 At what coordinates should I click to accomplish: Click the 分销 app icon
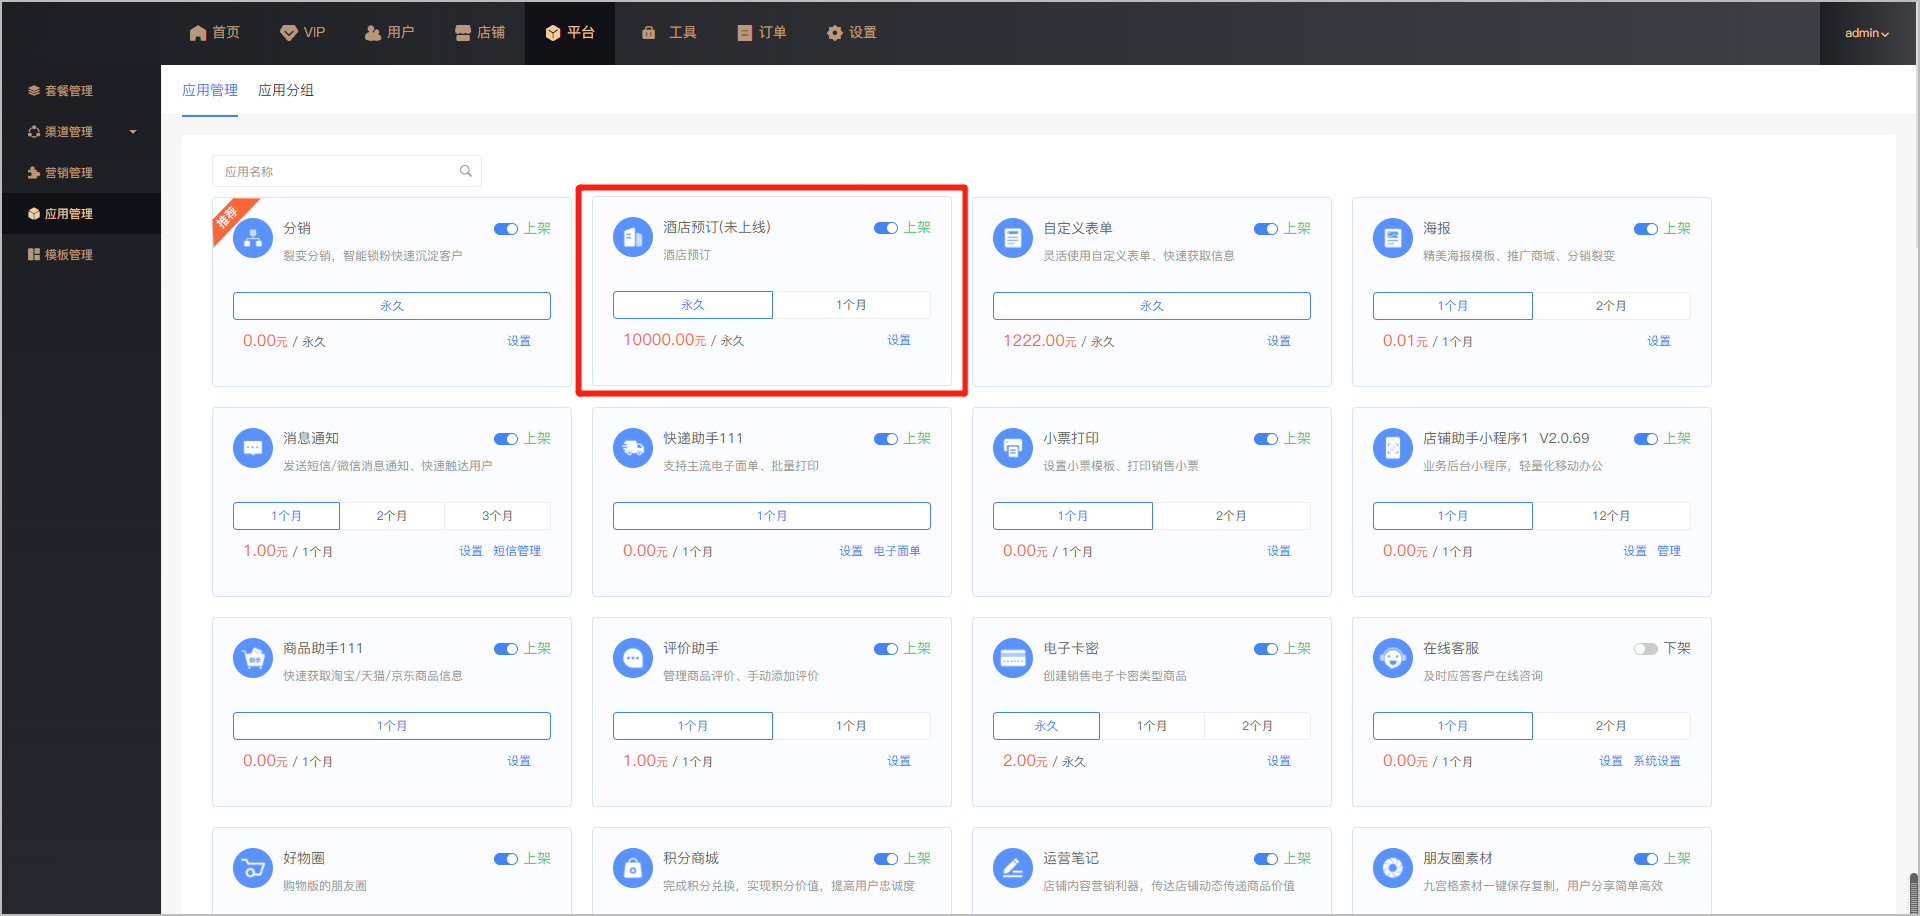[253, 239]
